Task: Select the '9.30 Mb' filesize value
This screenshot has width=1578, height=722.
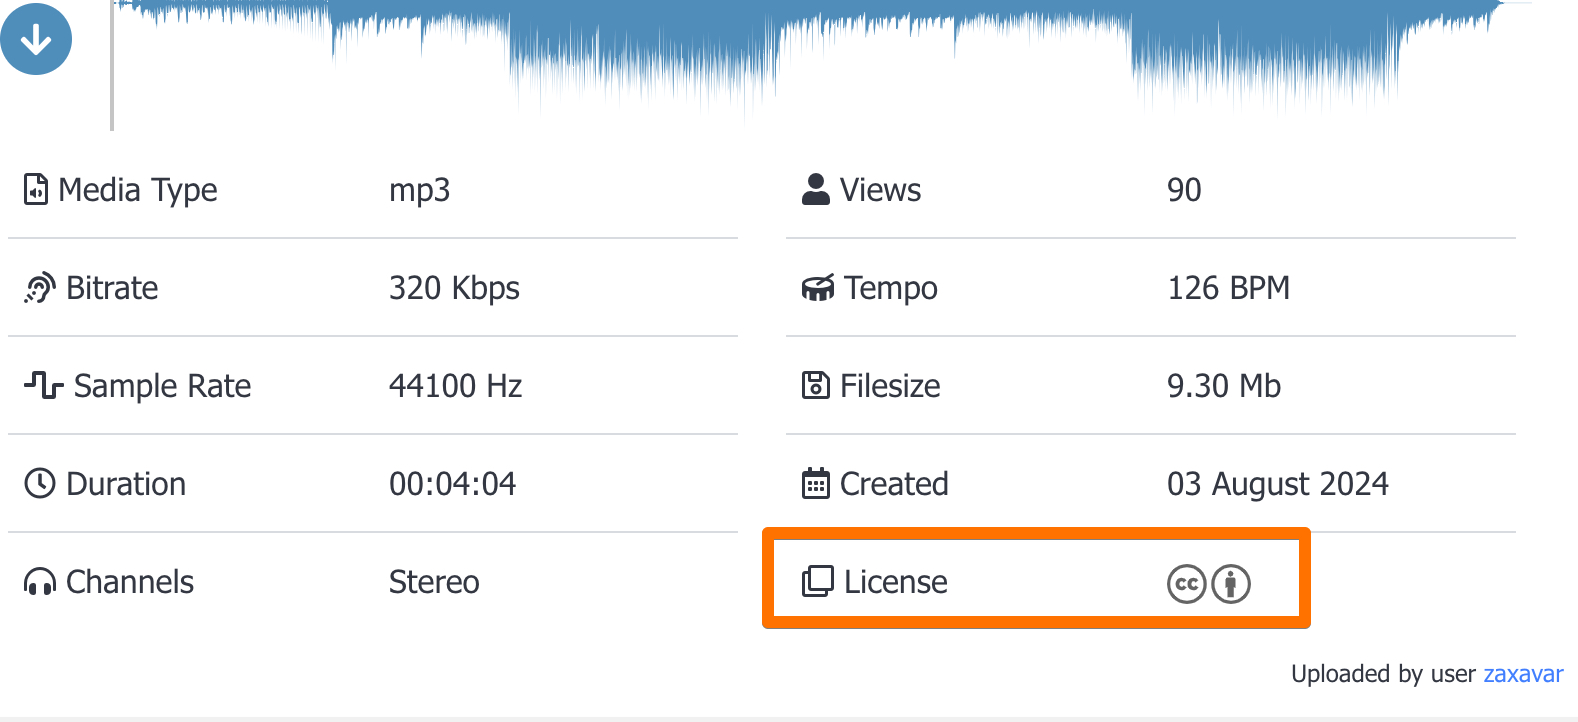Action: coord(1224,386)
